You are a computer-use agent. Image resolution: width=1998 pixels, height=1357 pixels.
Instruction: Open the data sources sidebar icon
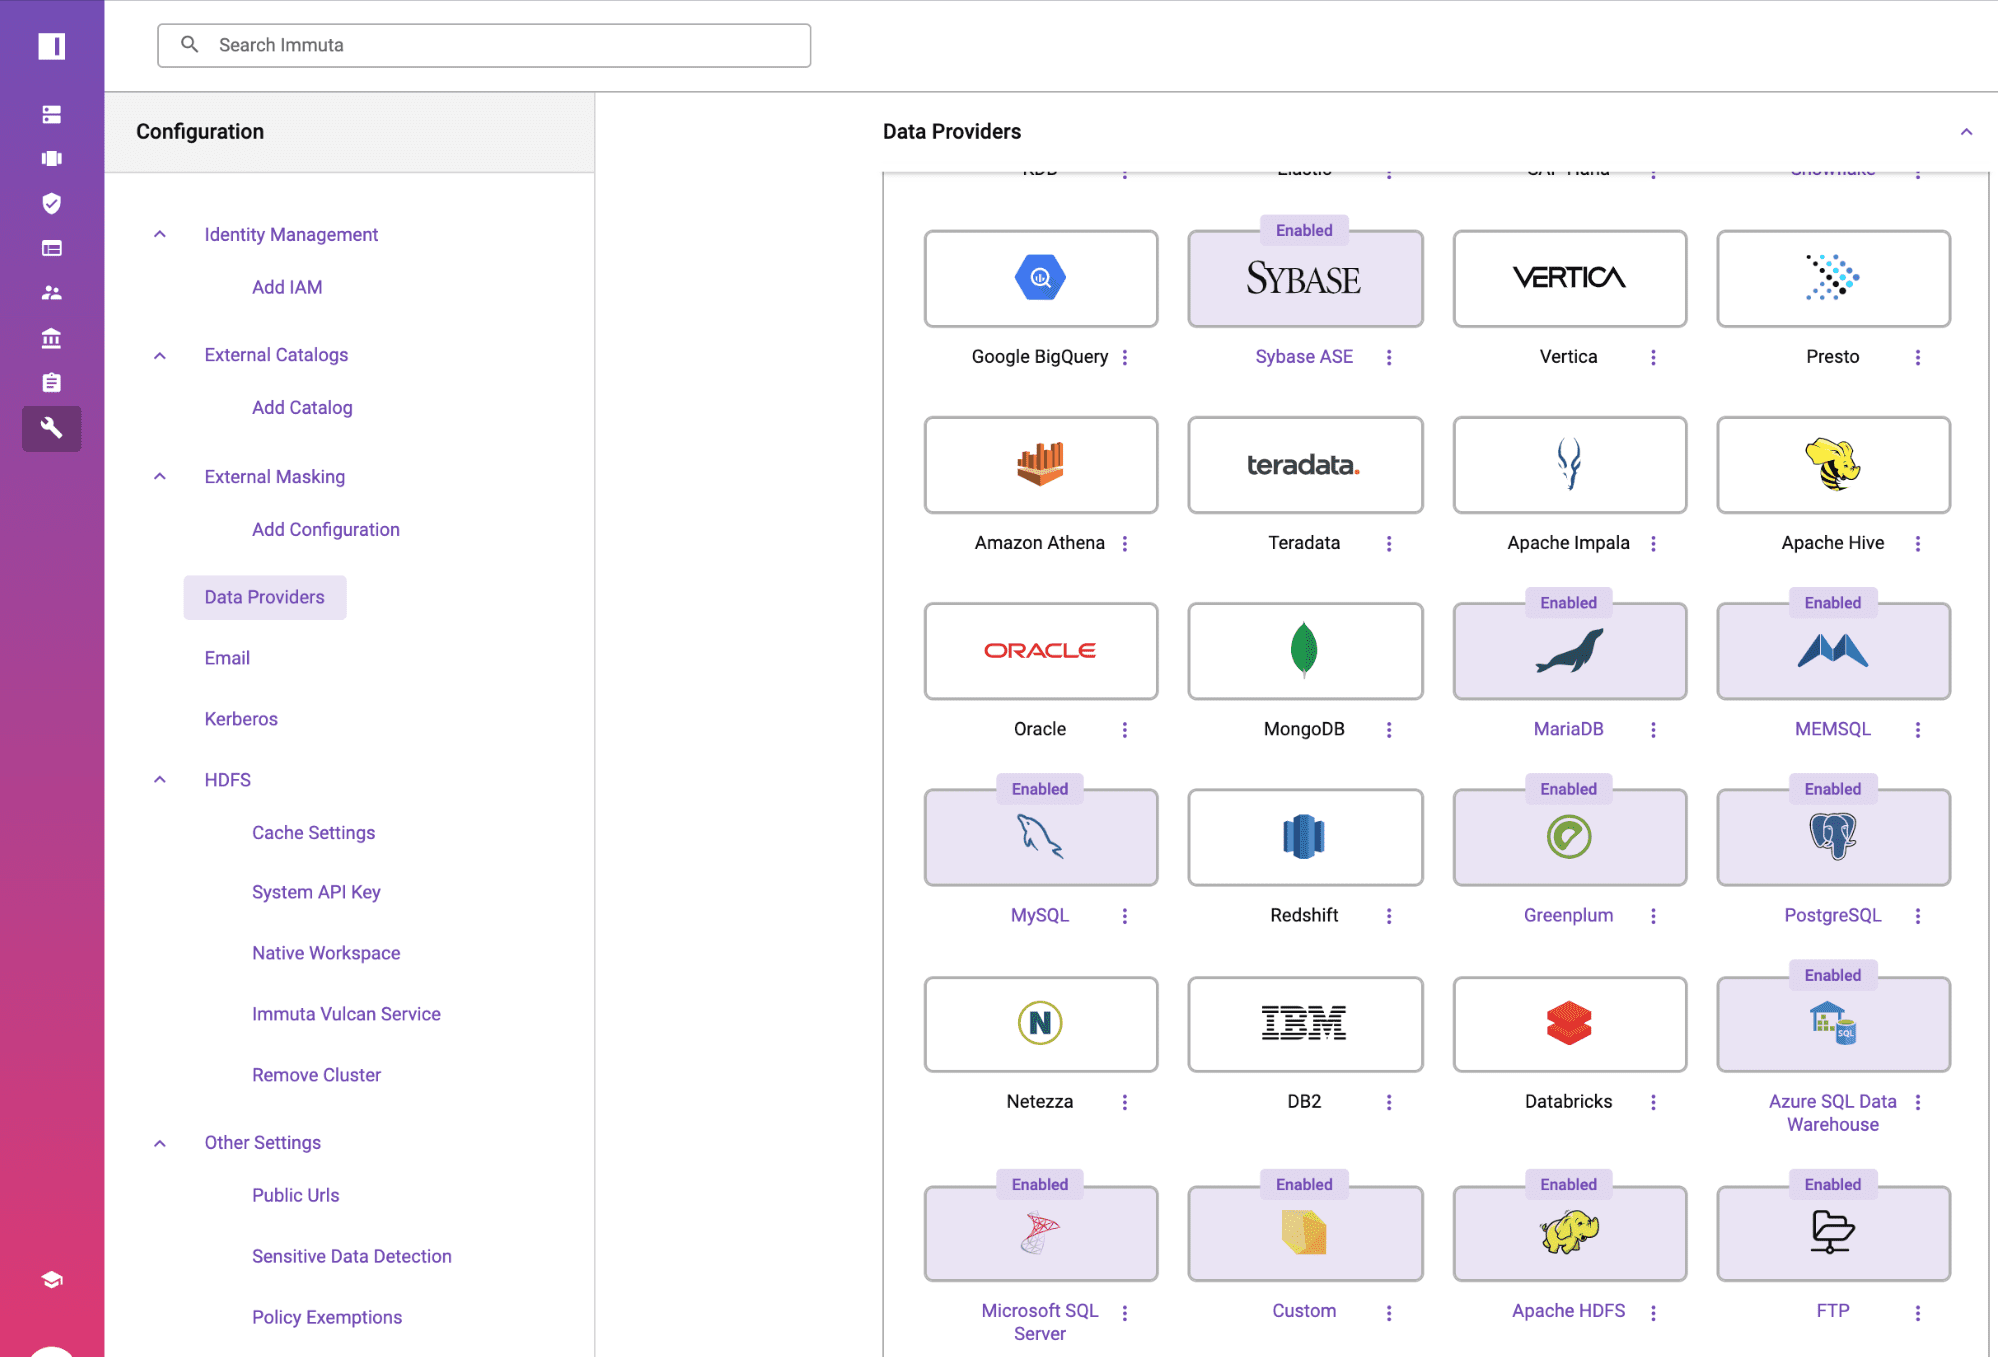(52, 114)
